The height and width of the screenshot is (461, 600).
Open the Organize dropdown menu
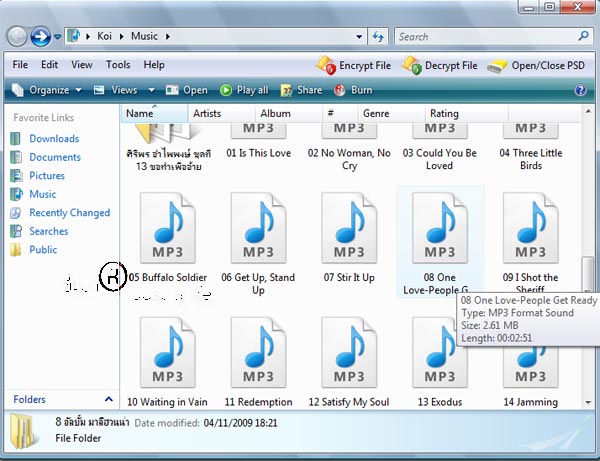[47, 90]
